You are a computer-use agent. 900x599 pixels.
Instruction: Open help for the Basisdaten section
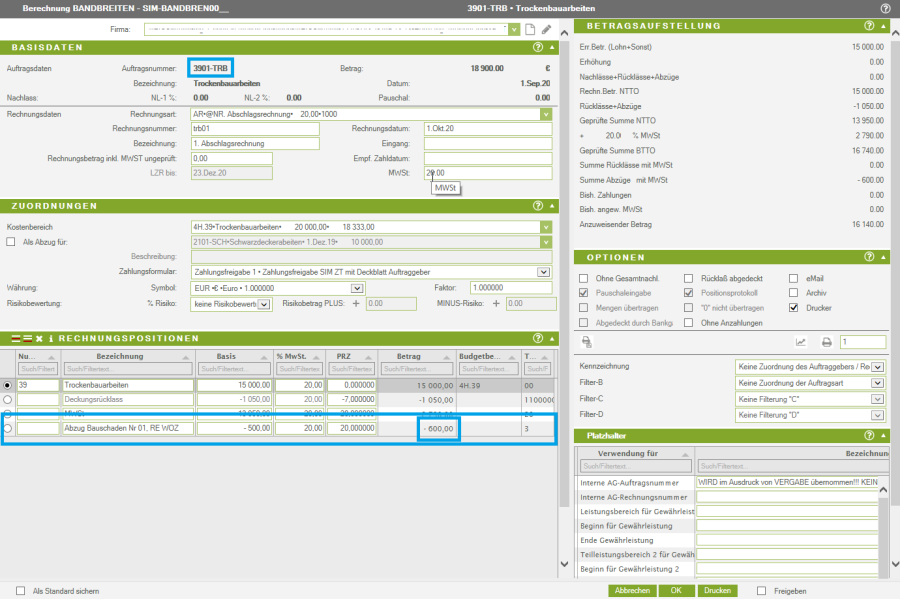click(538, 47)
